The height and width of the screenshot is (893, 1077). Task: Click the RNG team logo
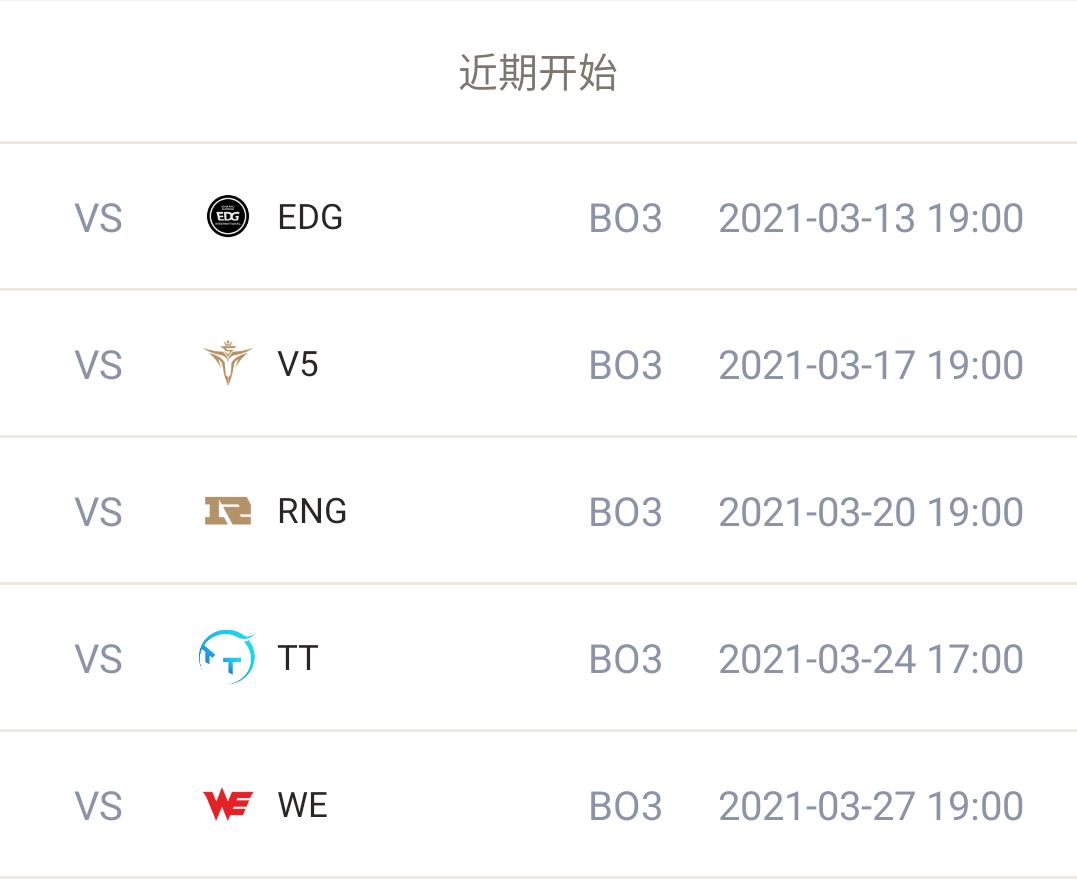tap(228, 511)
